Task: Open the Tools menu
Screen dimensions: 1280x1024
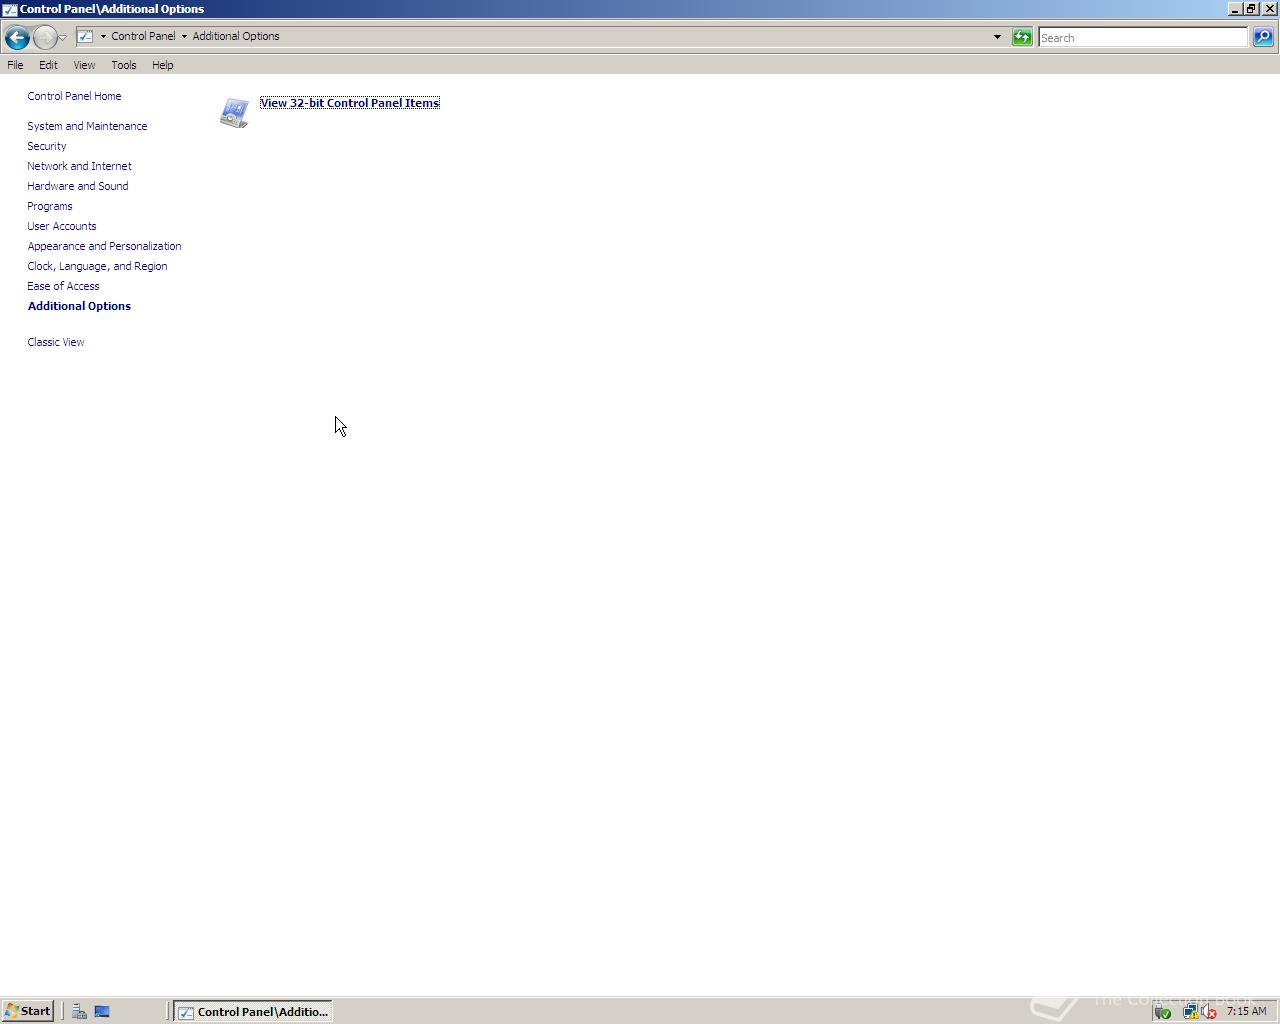Action: [x=124, y=65]
